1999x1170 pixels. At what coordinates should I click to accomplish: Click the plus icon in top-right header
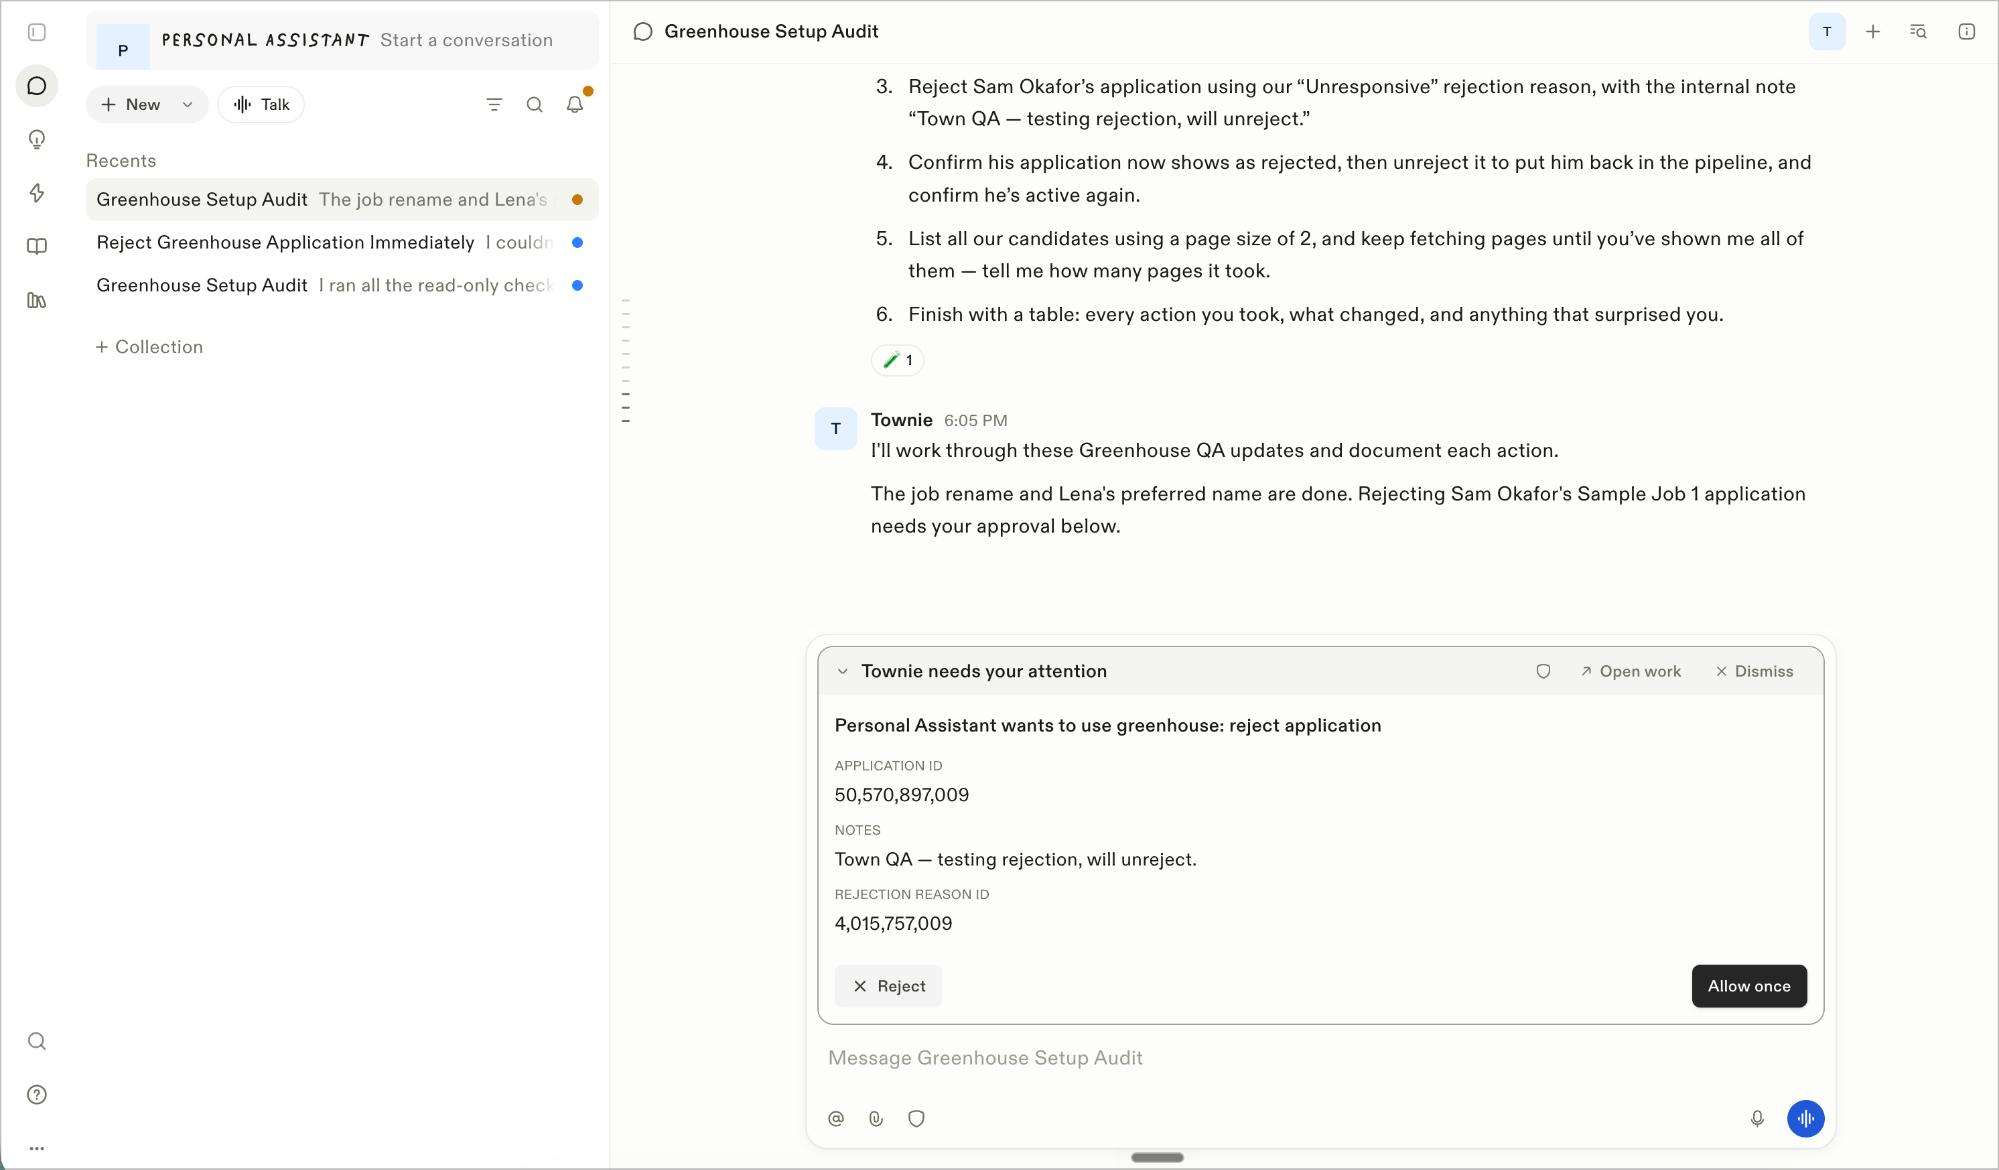pyautogui.click(x=1873, y=32)
